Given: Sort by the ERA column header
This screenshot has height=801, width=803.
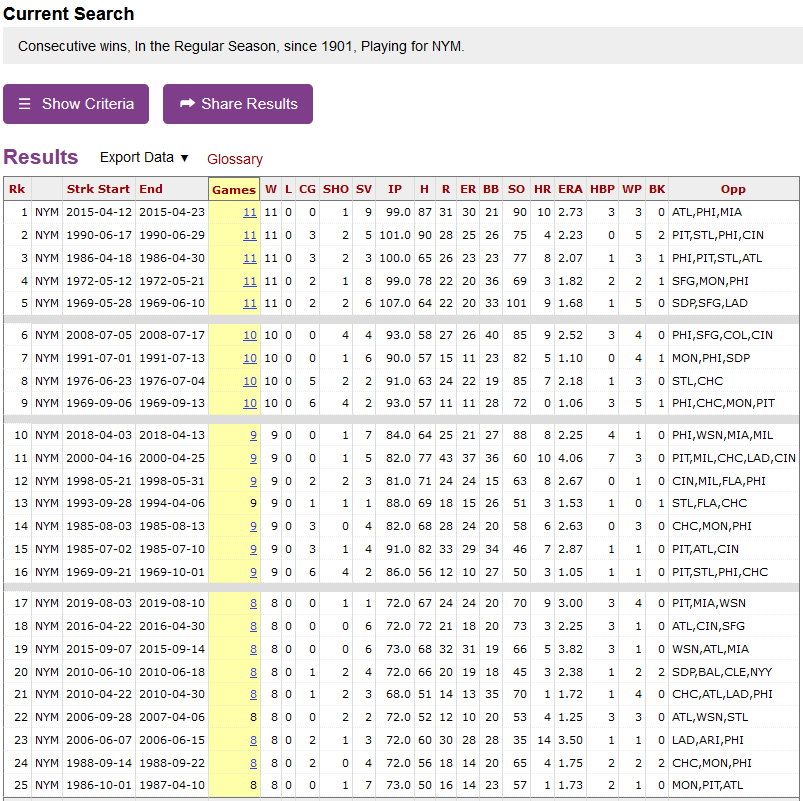Looking at the screenshot, I should click(570, 189).
